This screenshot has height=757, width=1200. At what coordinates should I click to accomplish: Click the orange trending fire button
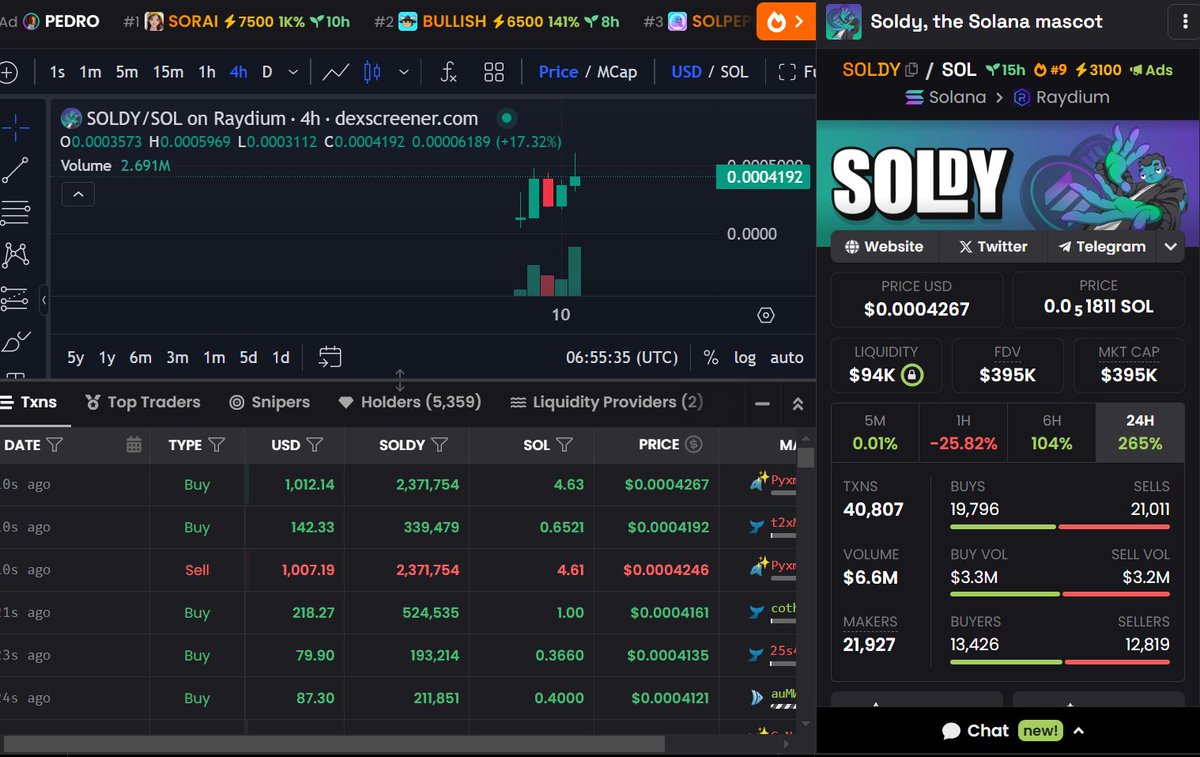click(786, 21)
